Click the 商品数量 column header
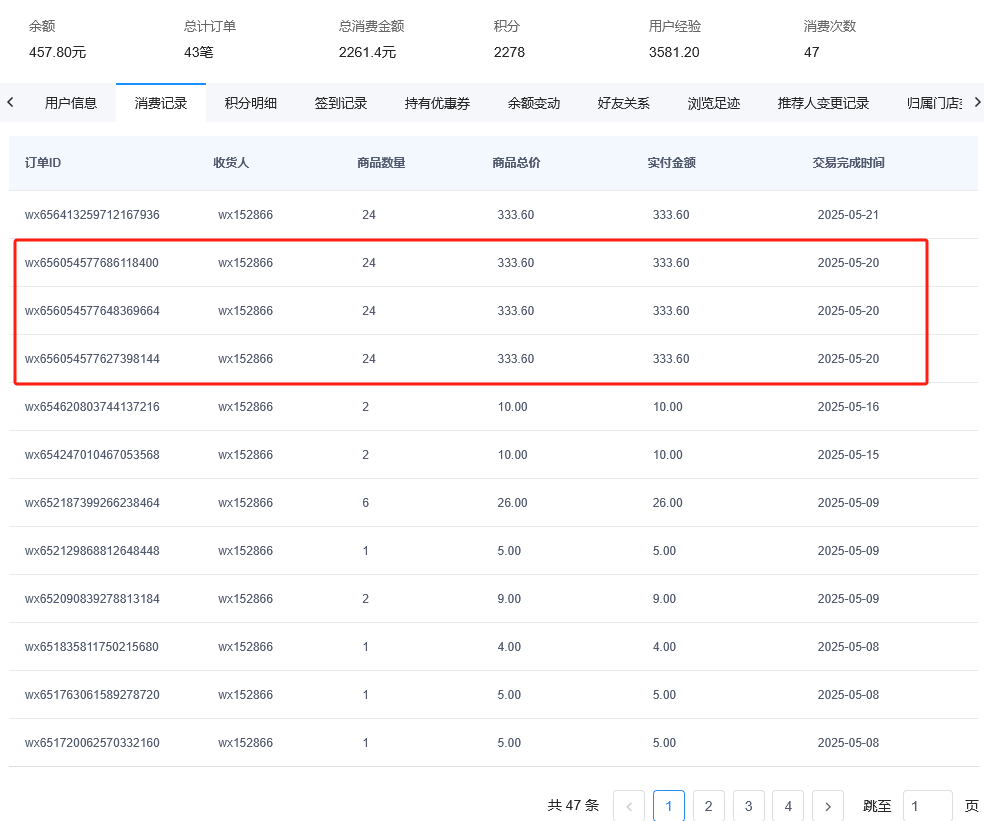Screen dimensions: 984x821 (x=381, y=163)
